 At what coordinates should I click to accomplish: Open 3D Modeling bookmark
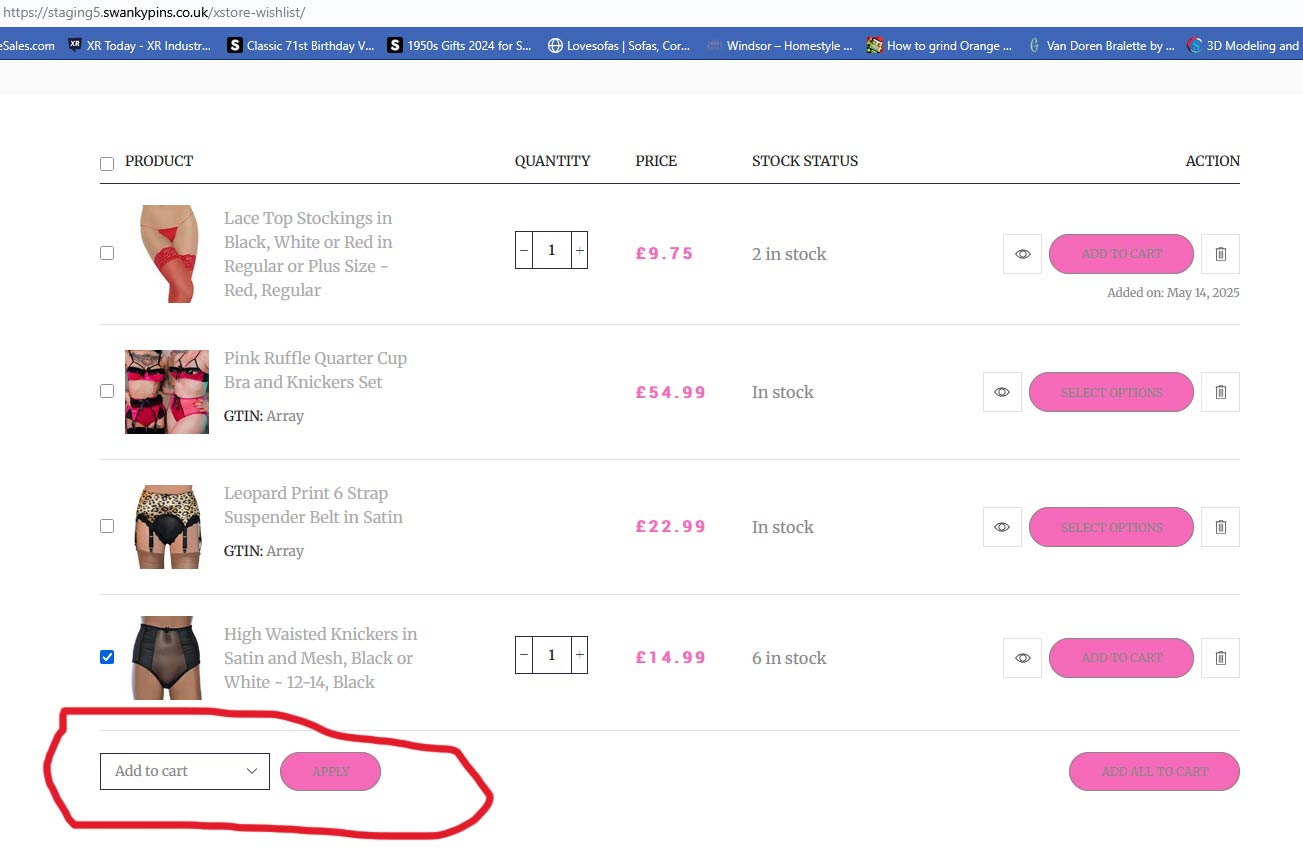click(x=1244, y=45)
